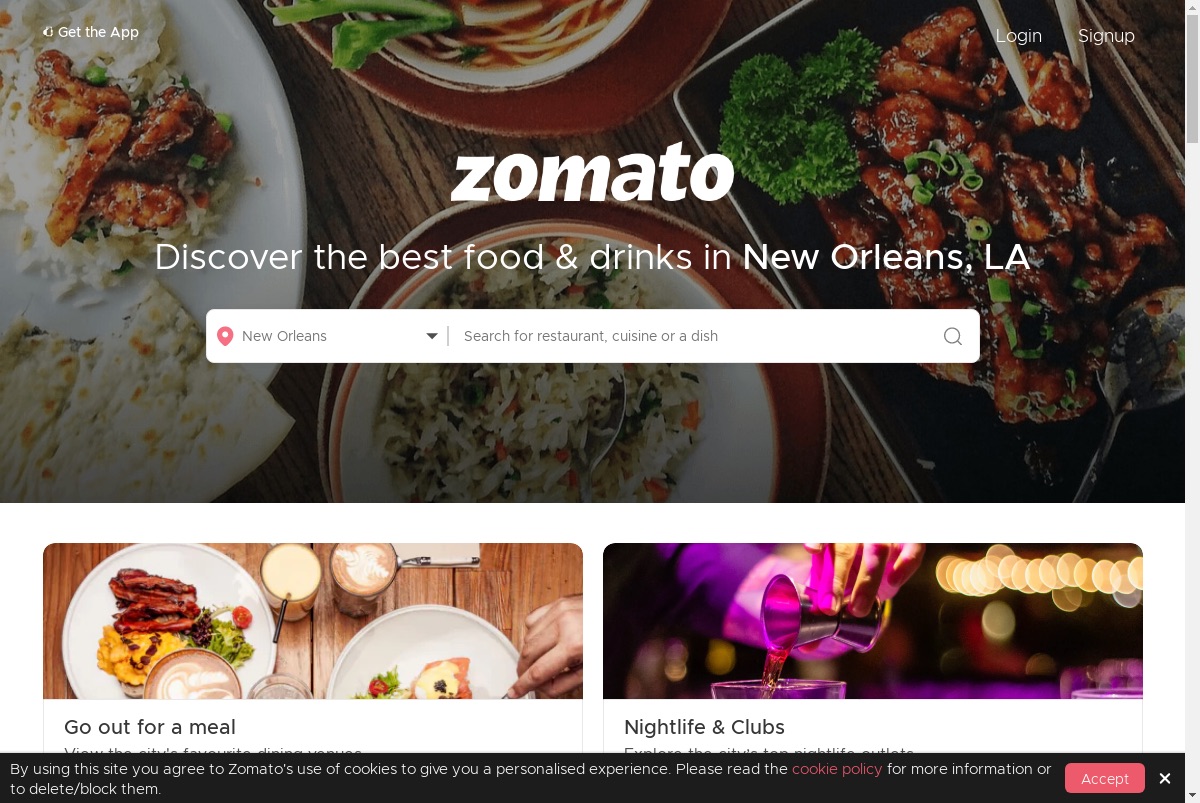1200x803 pixels.
Task: Click the zomato logo
Action: click(x=592, y=172)
